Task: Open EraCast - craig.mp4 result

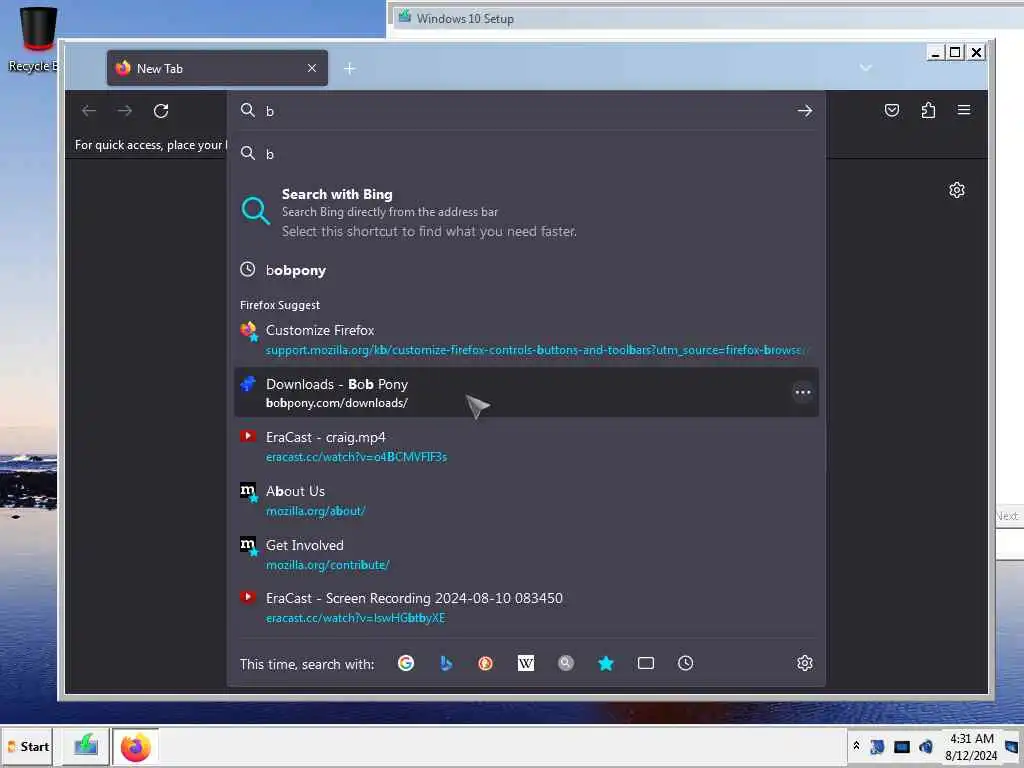Action: [526, 447]
